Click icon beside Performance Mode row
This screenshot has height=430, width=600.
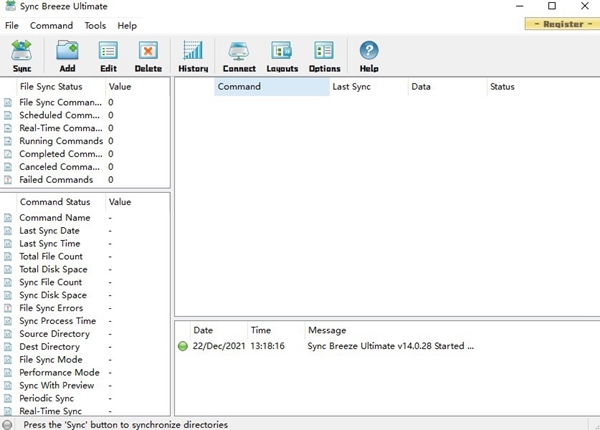tap(8, 373)
